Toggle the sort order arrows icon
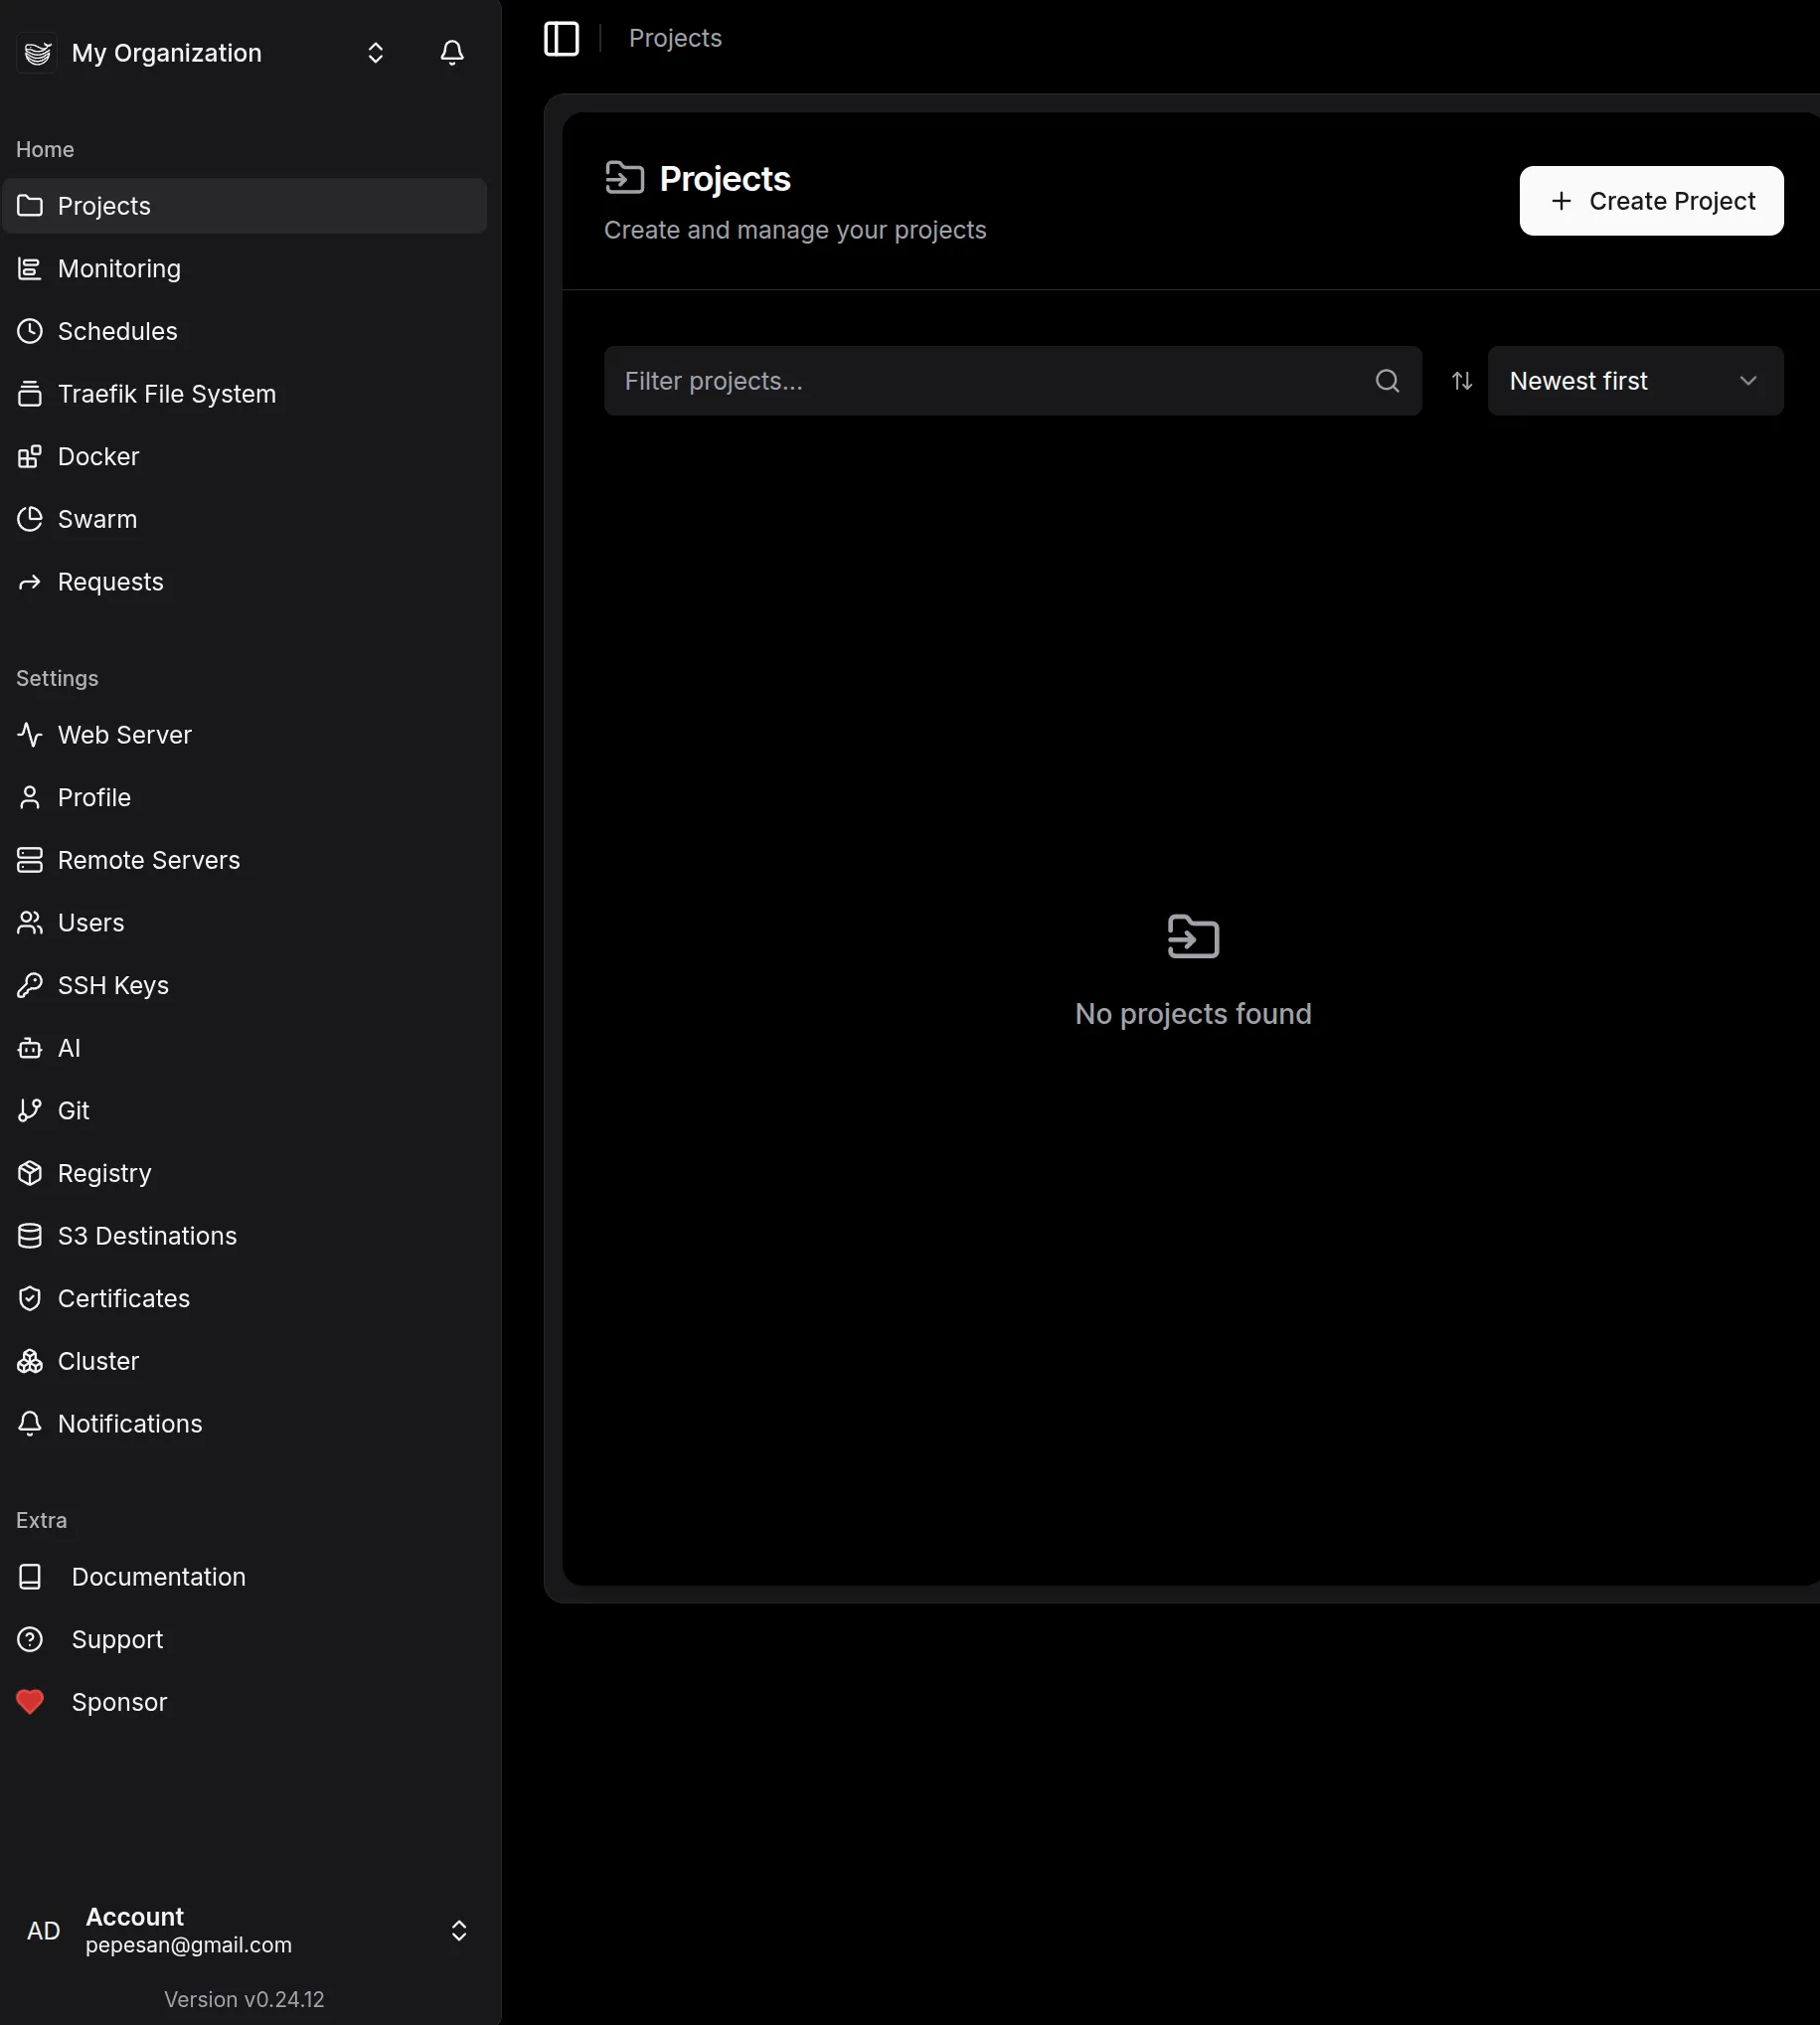Screen dimensions: 1820x2025 1461,380
